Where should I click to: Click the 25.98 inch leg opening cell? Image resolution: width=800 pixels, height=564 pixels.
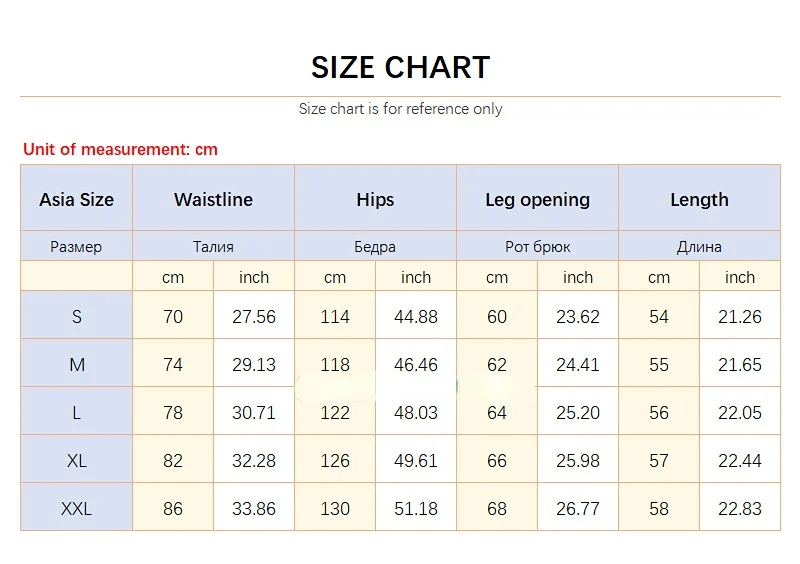point(578,461)
